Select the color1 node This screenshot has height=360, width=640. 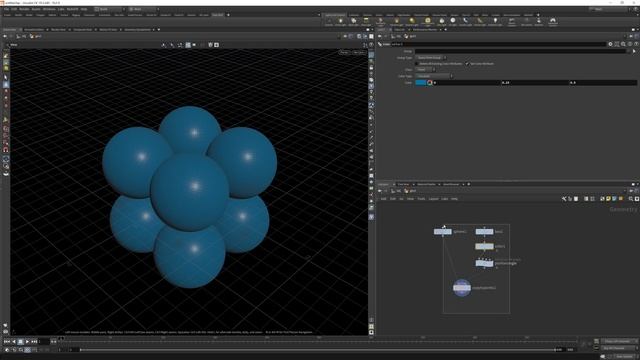click(484, 246)
